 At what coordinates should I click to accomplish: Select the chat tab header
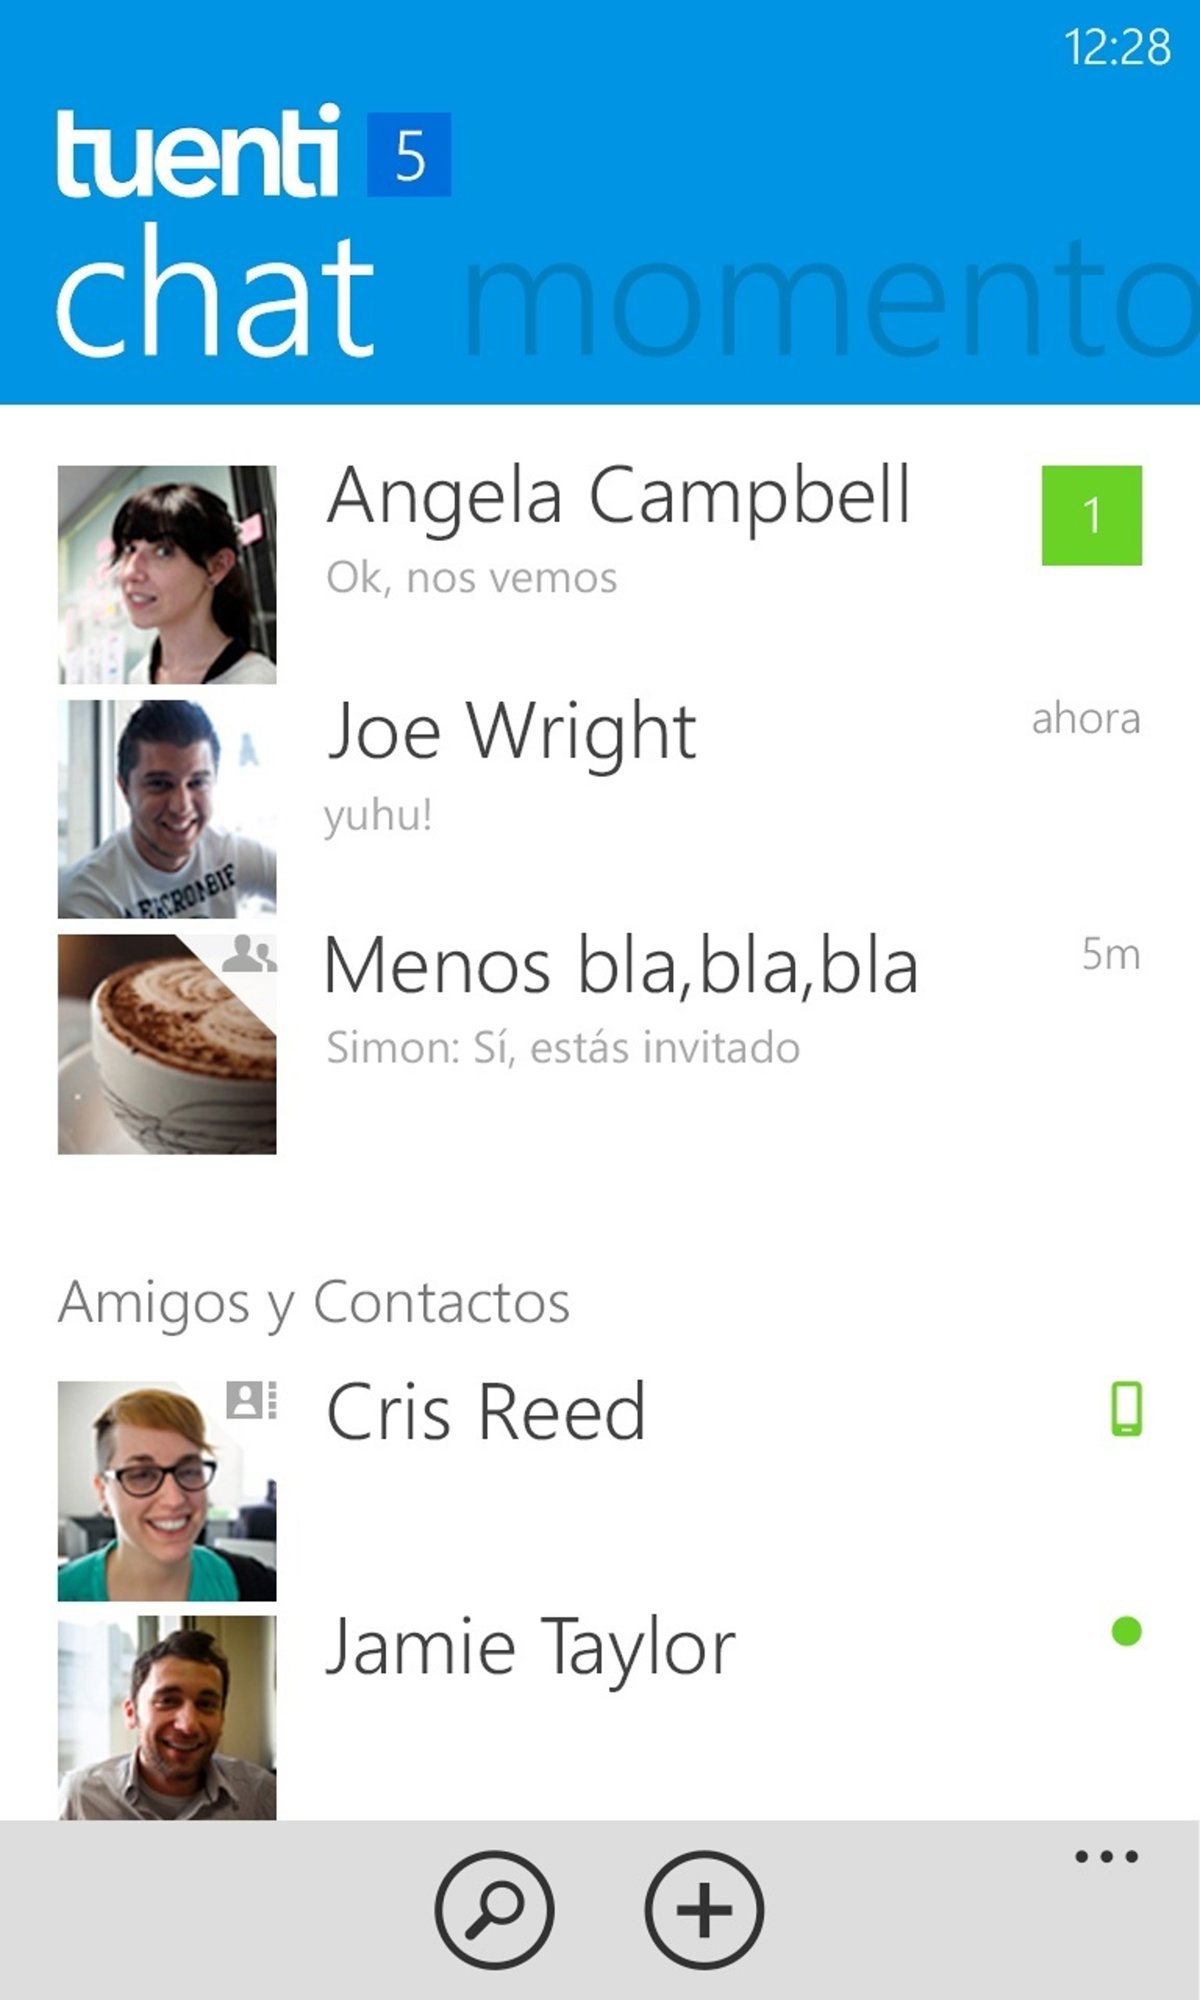[x=215, y=290]
